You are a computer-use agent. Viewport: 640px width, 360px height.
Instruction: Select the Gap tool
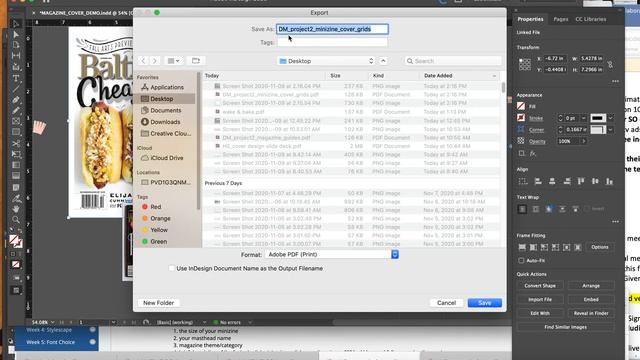[x=16, y=56]
